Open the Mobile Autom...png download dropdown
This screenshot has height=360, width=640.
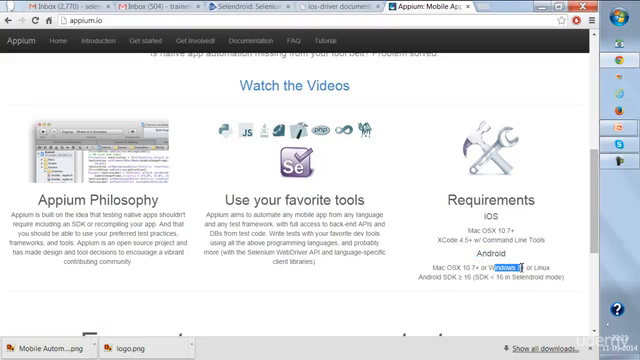94,344
